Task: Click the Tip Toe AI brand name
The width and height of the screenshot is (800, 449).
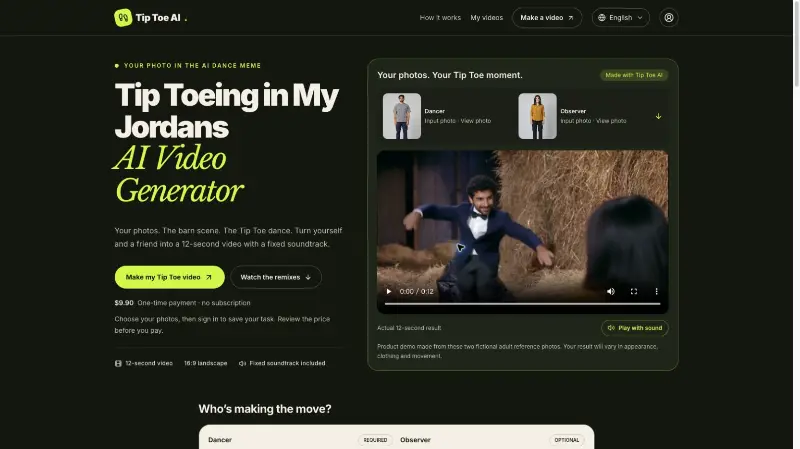Action: [158, 17]
